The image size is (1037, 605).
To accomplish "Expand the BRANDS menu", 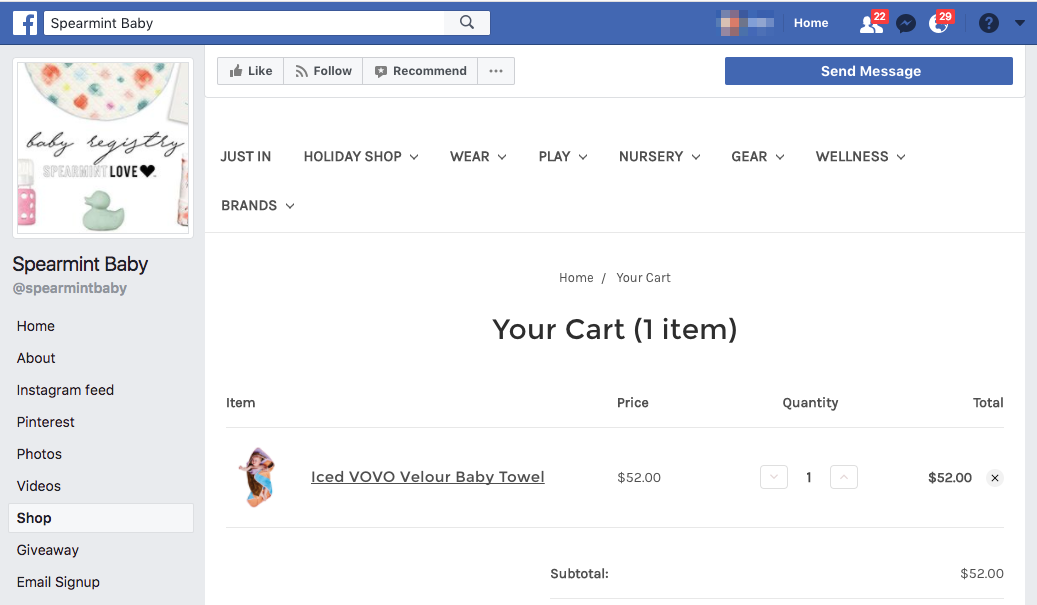I will [258, 206].
